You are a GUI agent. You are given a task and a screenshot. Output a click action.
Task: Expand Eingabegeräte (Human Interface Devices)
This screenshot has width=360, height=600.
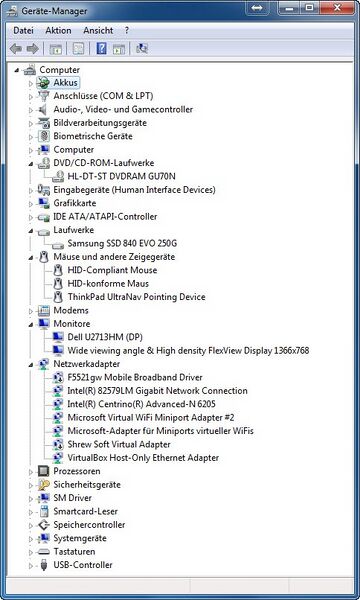(x=31, y=190)
